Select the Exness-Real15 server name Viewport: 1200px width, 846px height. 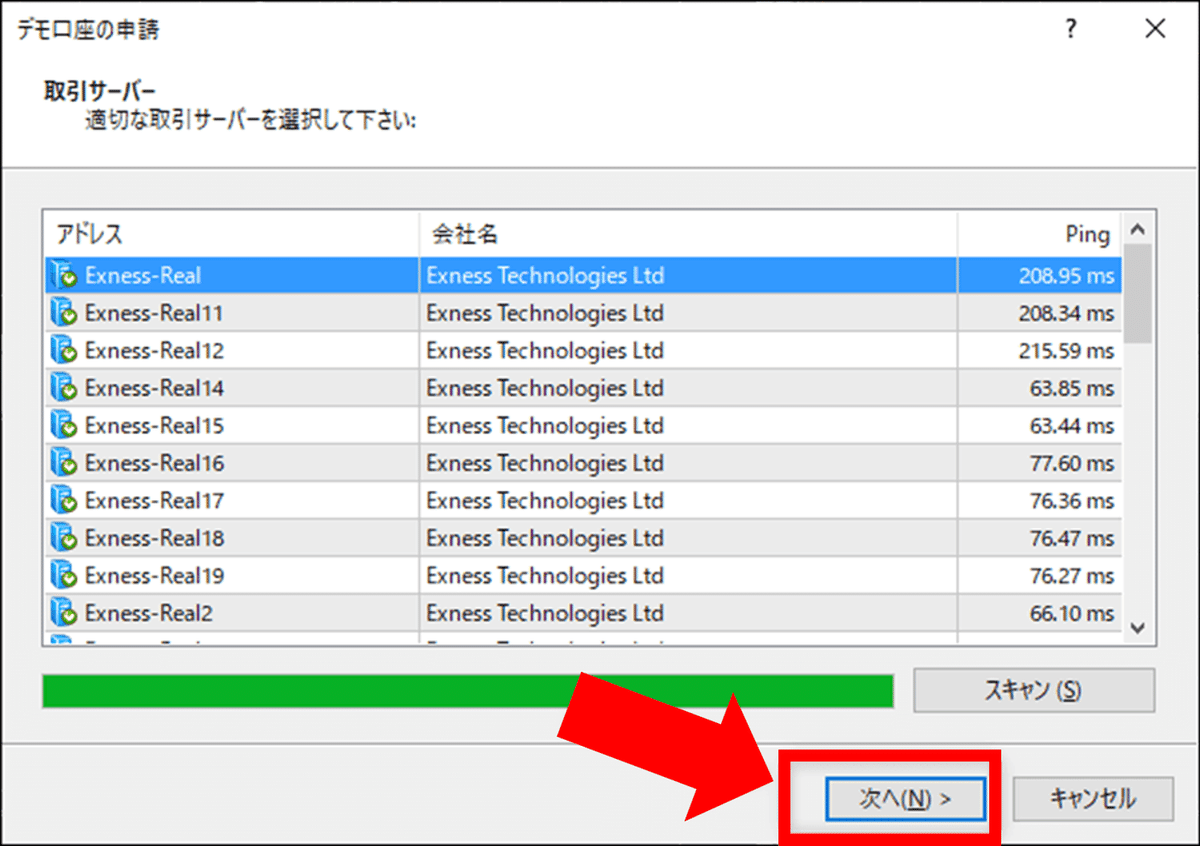pos(154,426)
